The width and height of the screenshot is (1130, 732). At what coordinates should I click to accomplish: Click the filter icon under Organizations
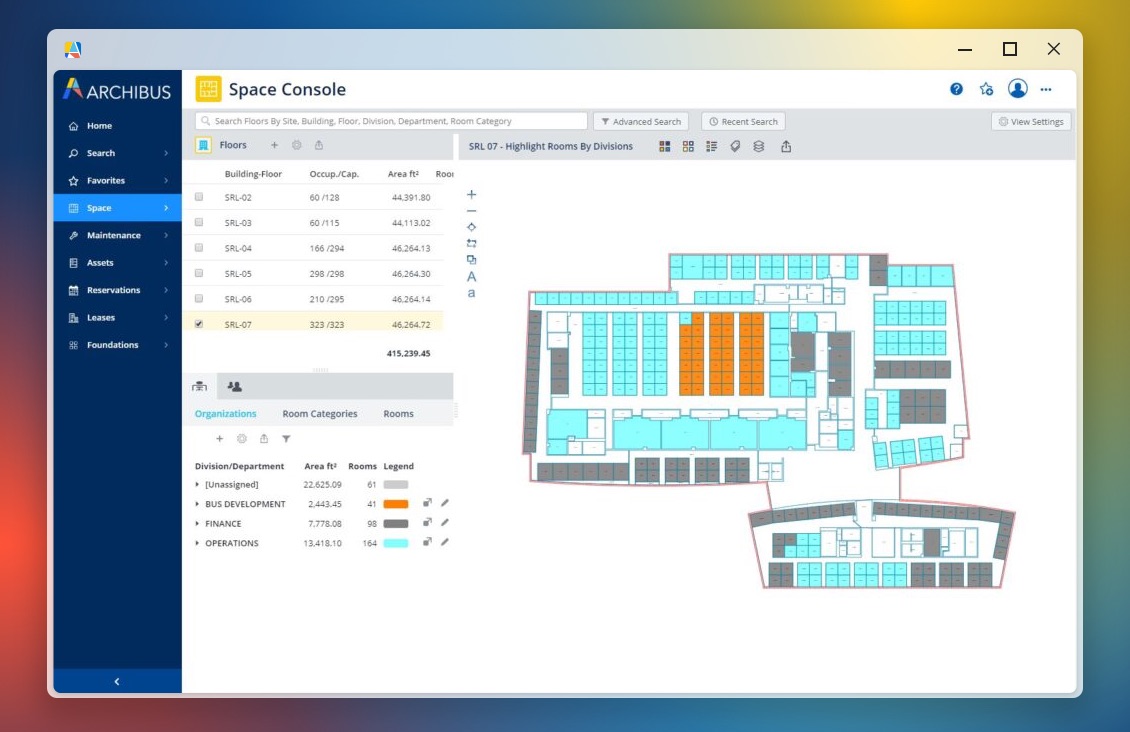(x=286, y=439)
